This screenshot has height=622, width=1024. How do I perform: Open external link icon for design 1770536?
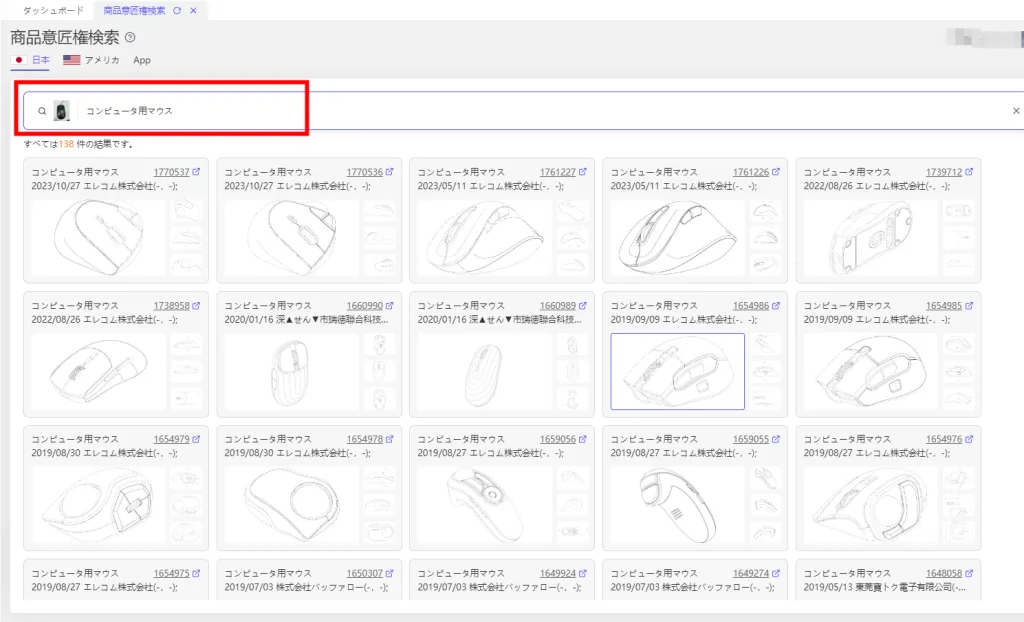click(x=390, y=172)
